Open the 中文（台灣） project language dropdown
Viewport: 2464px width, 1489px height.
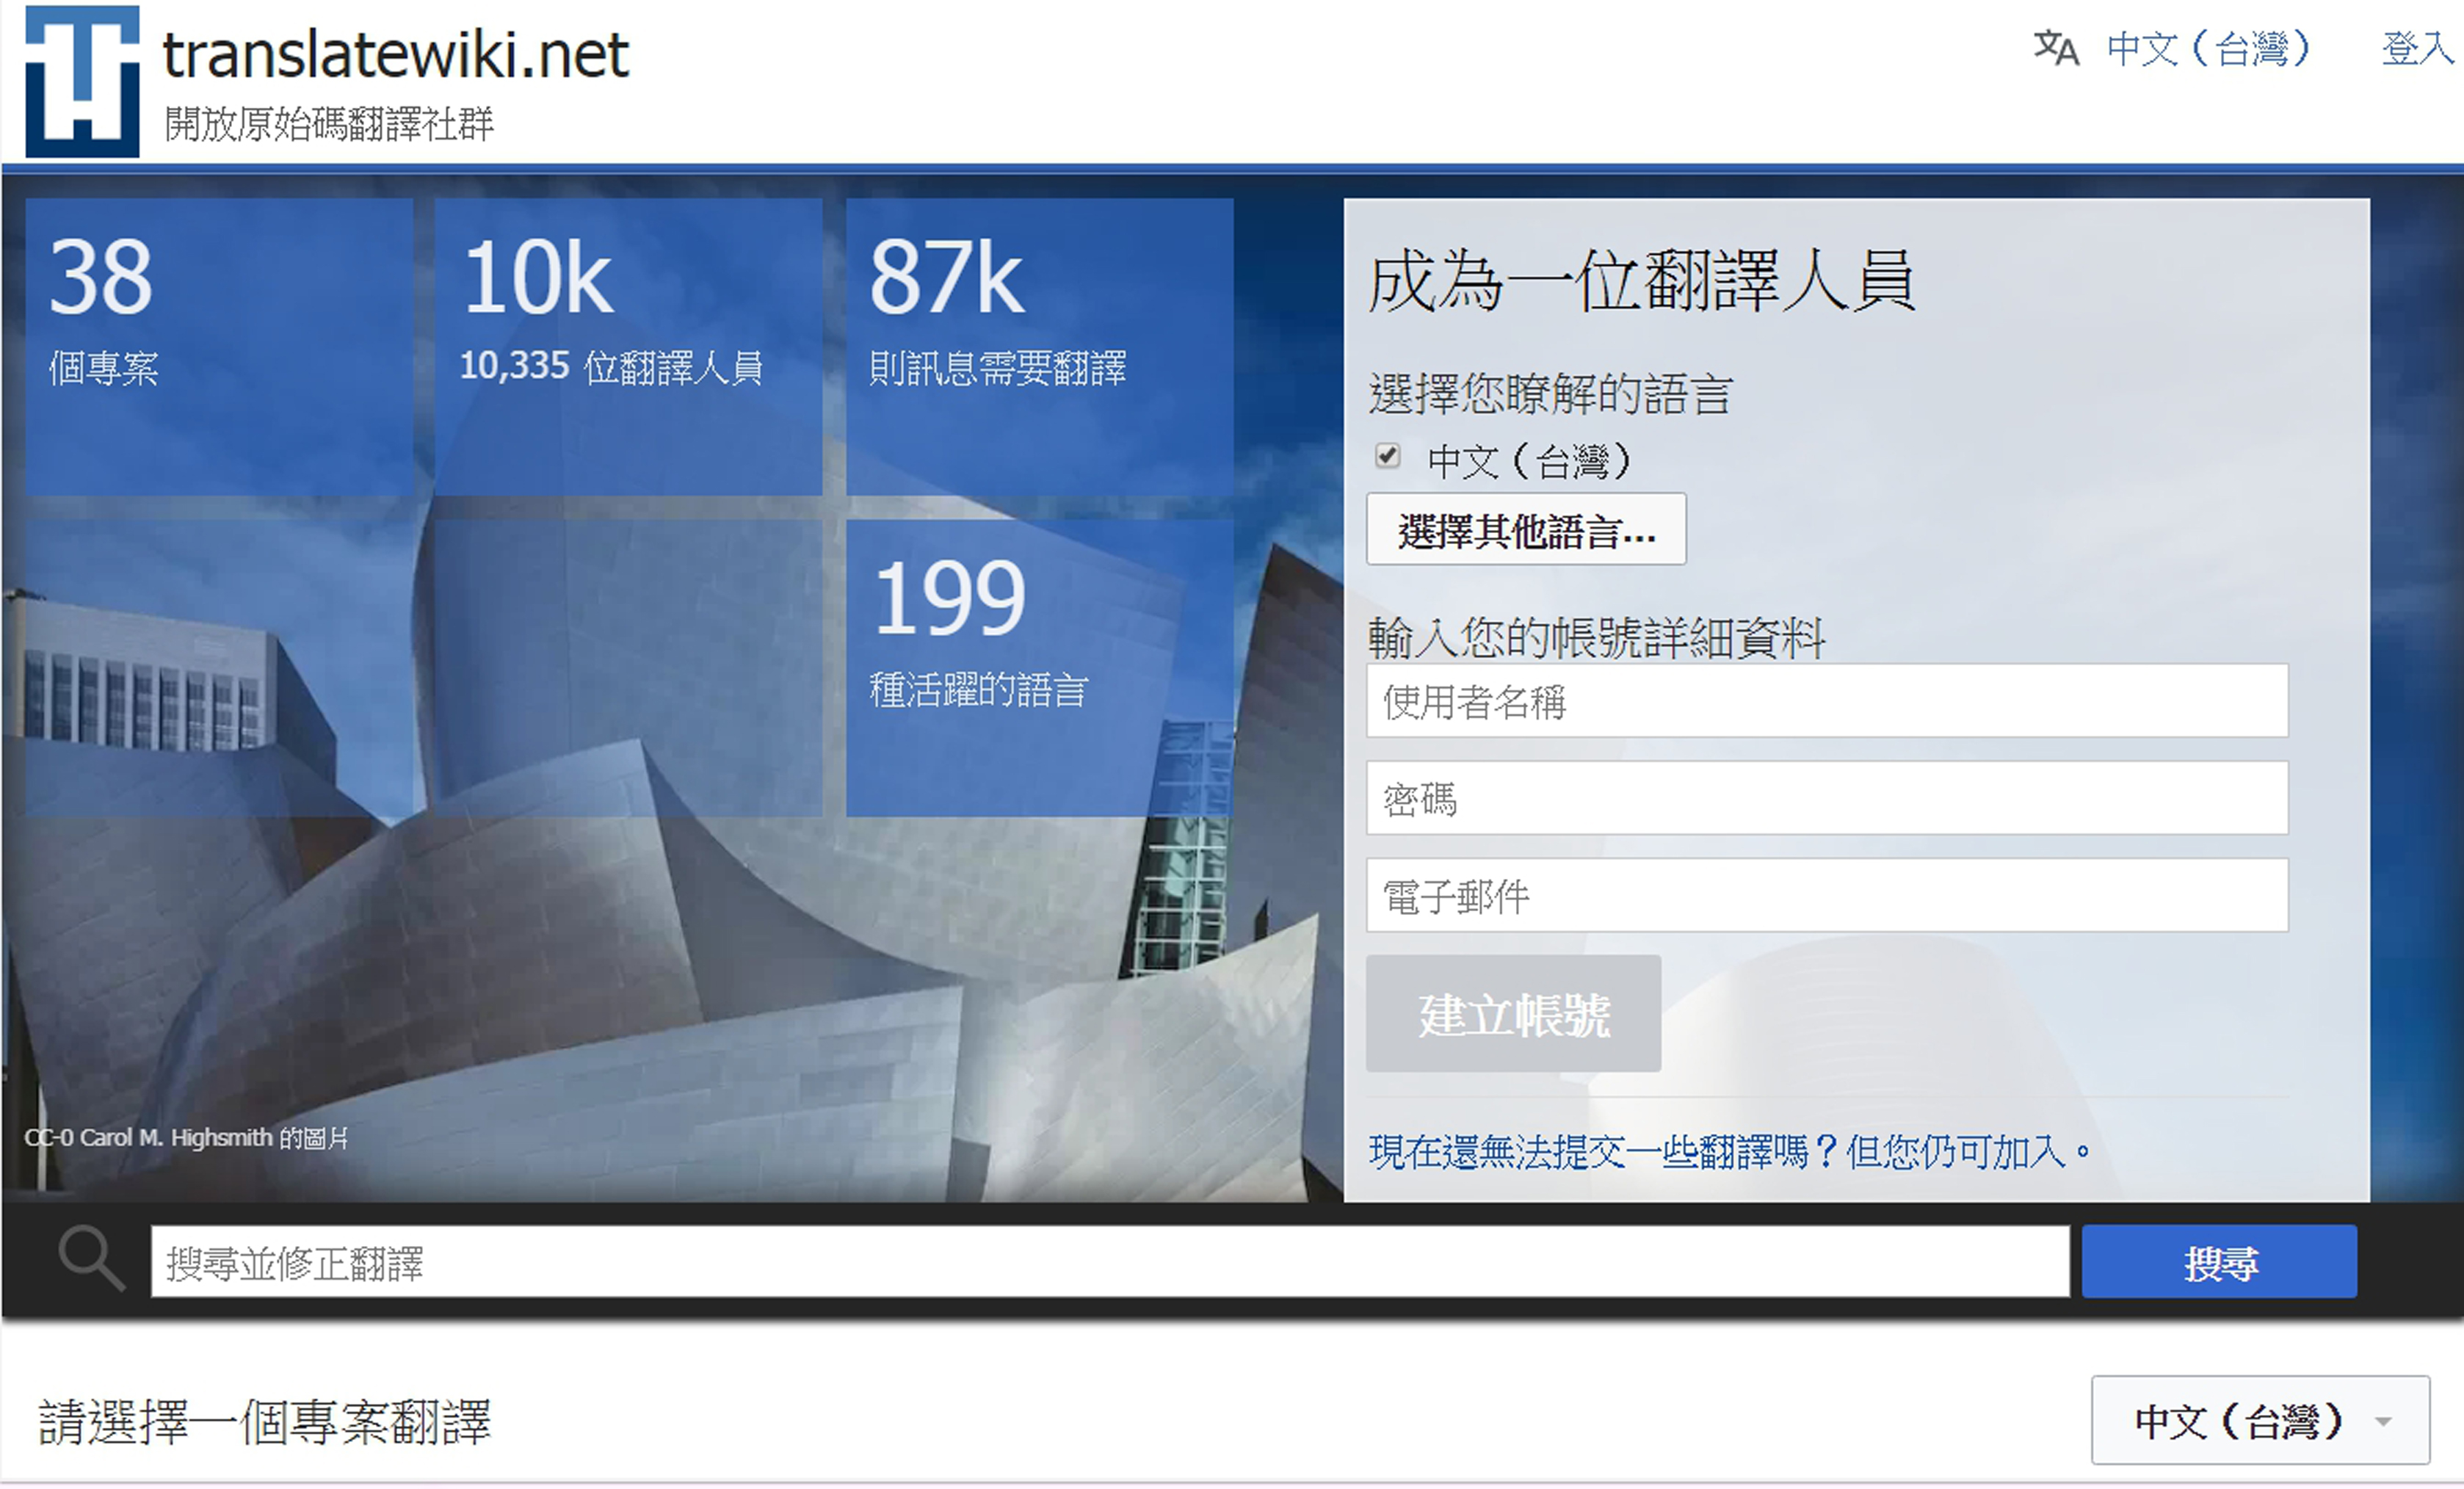tap(2260, 1420)
